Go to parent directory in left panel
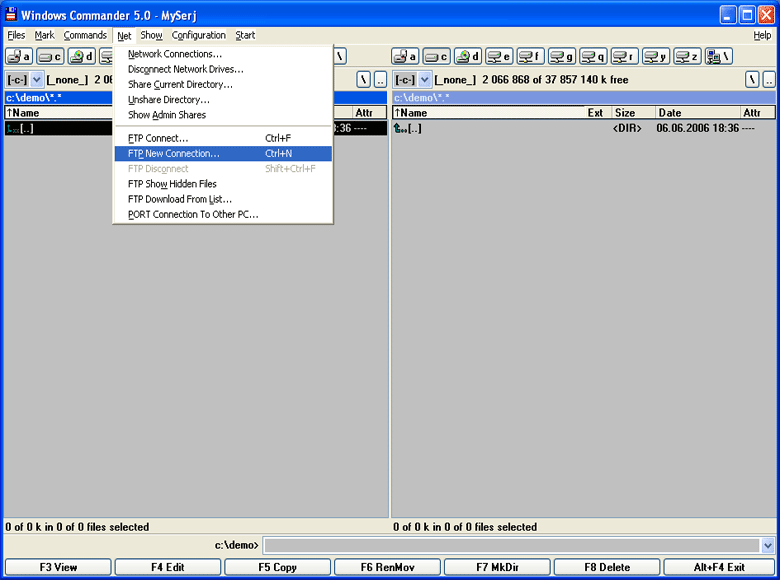The width and height of the screenshot is (780, 580). tap(380, 79)
